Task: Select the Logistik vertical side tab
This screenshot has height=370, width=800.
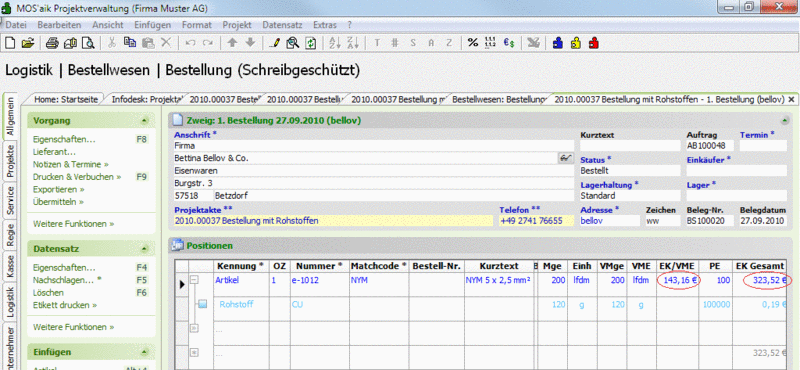Action: coord(10,303)
